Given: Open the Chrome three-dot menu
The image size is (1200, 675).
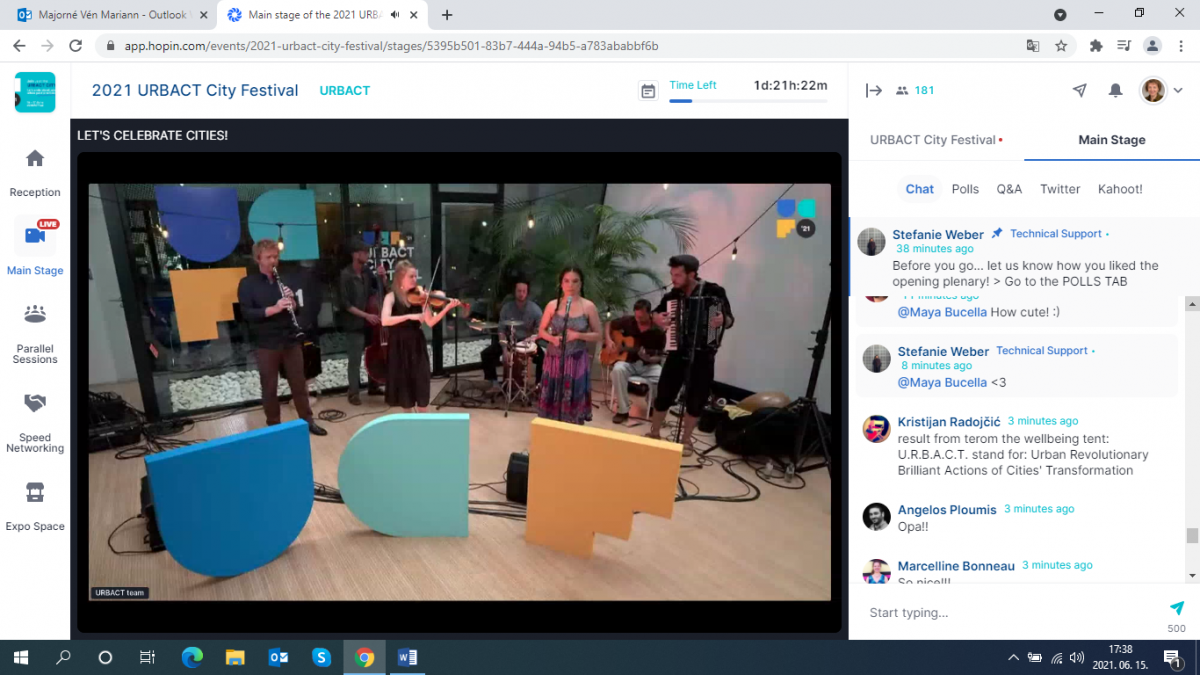Looking at the screenshot, I should click(1180, 46).
